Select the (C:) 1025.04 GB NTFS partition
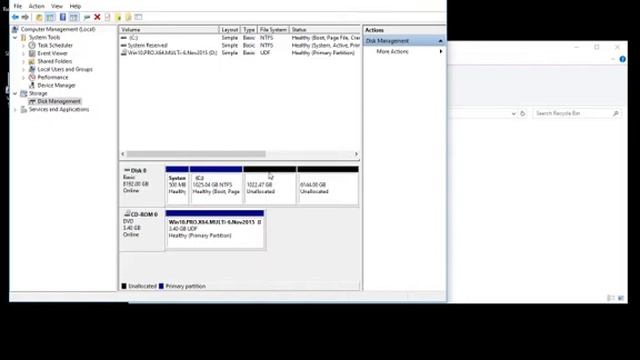Screen dimensions: 640x360 pos(216,185)
